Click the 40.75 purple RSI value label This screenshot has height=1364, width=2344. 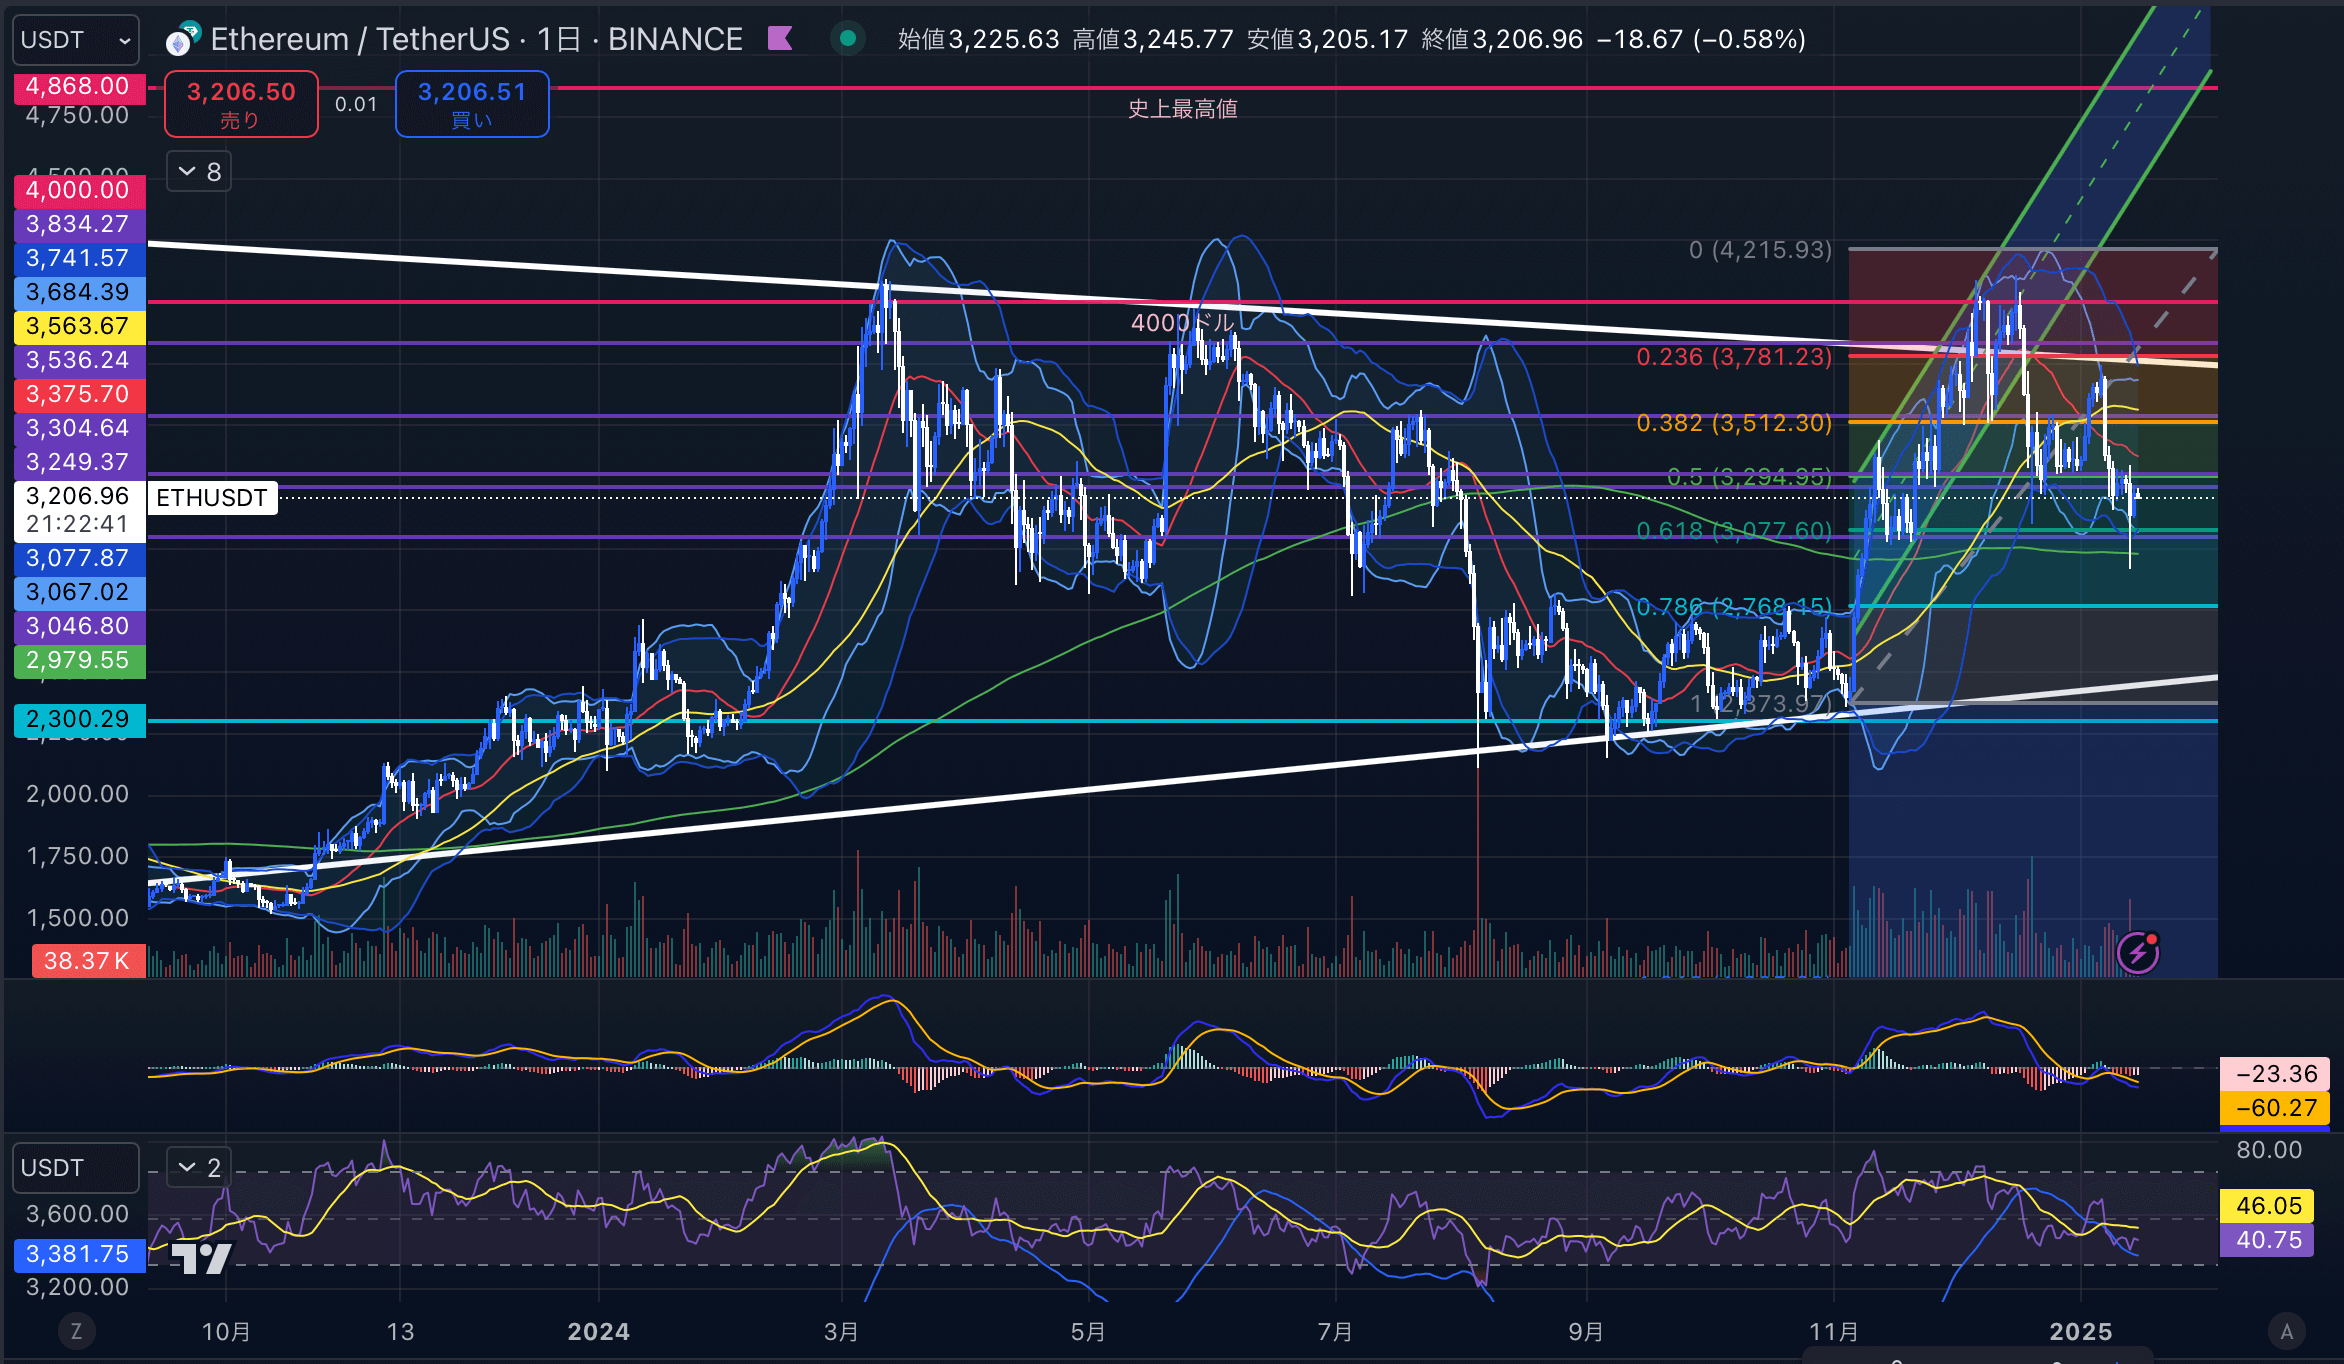click(x=2267, y=1240)
